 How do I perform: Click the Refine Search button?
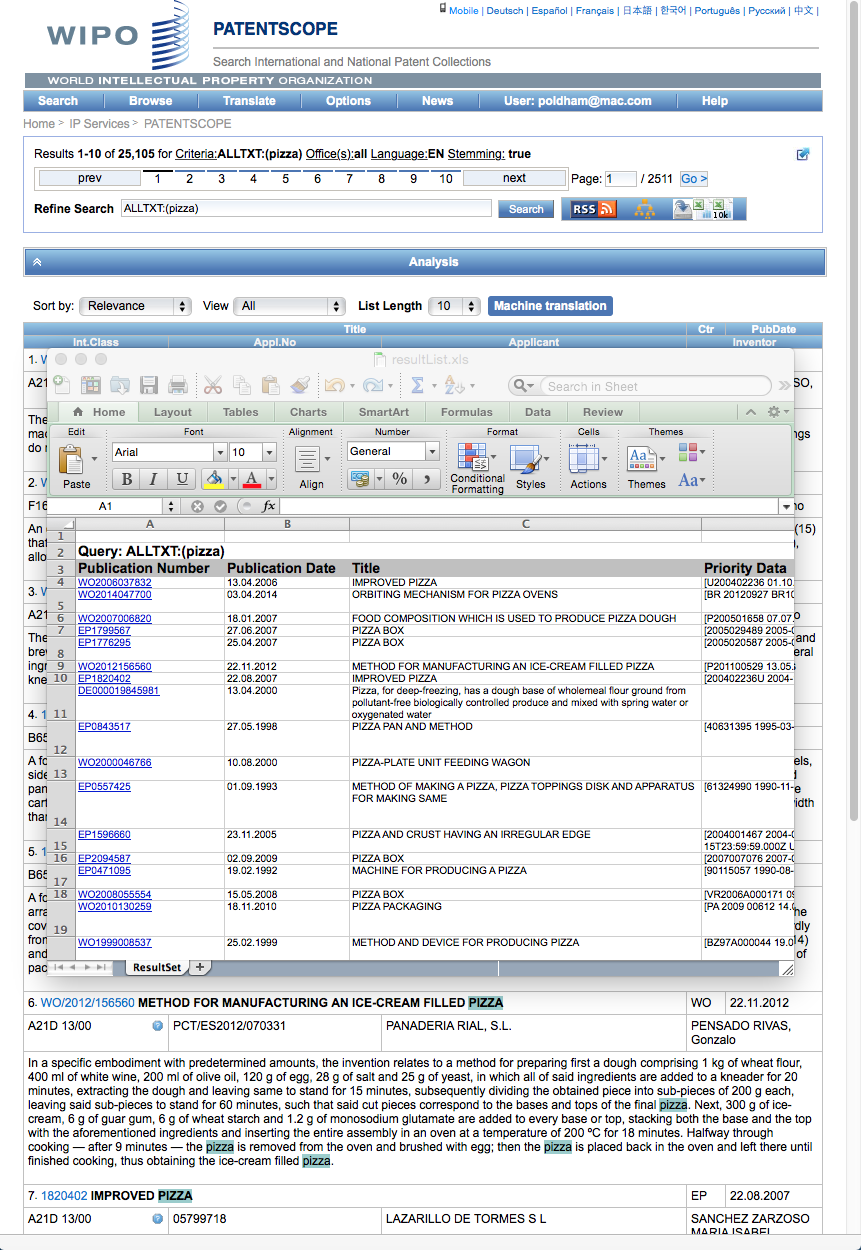coord(526,209)
